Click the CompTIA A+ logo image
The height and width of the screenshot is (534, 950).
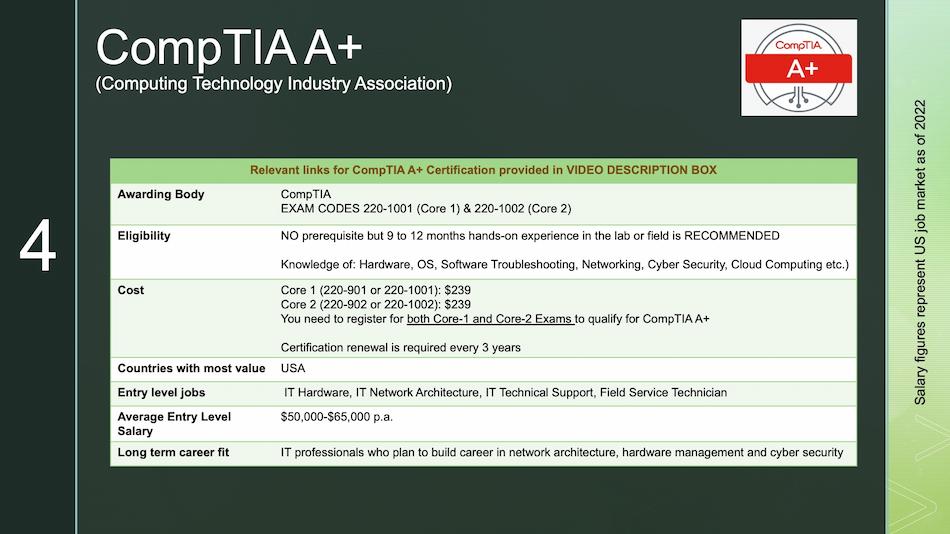tap(798, 67)
